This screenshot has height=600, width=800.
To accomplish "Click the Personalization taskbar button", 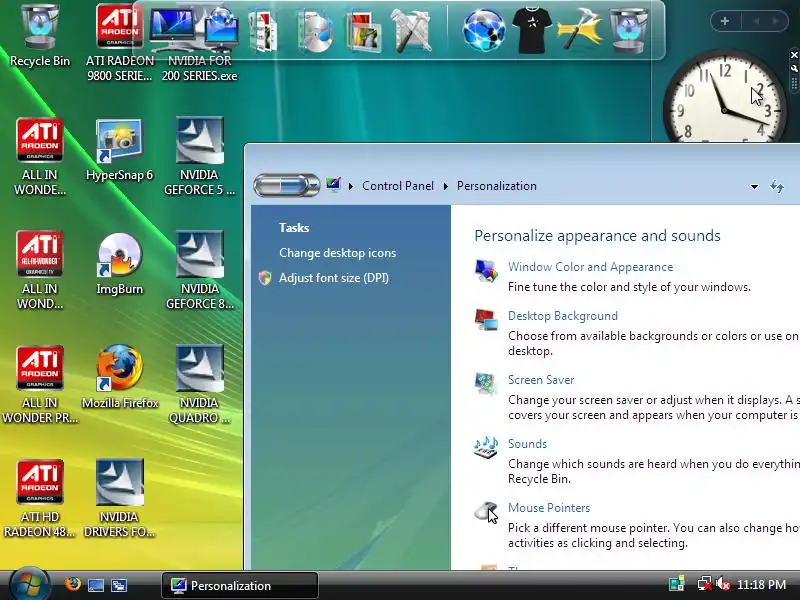I will (x=240, y=585).
